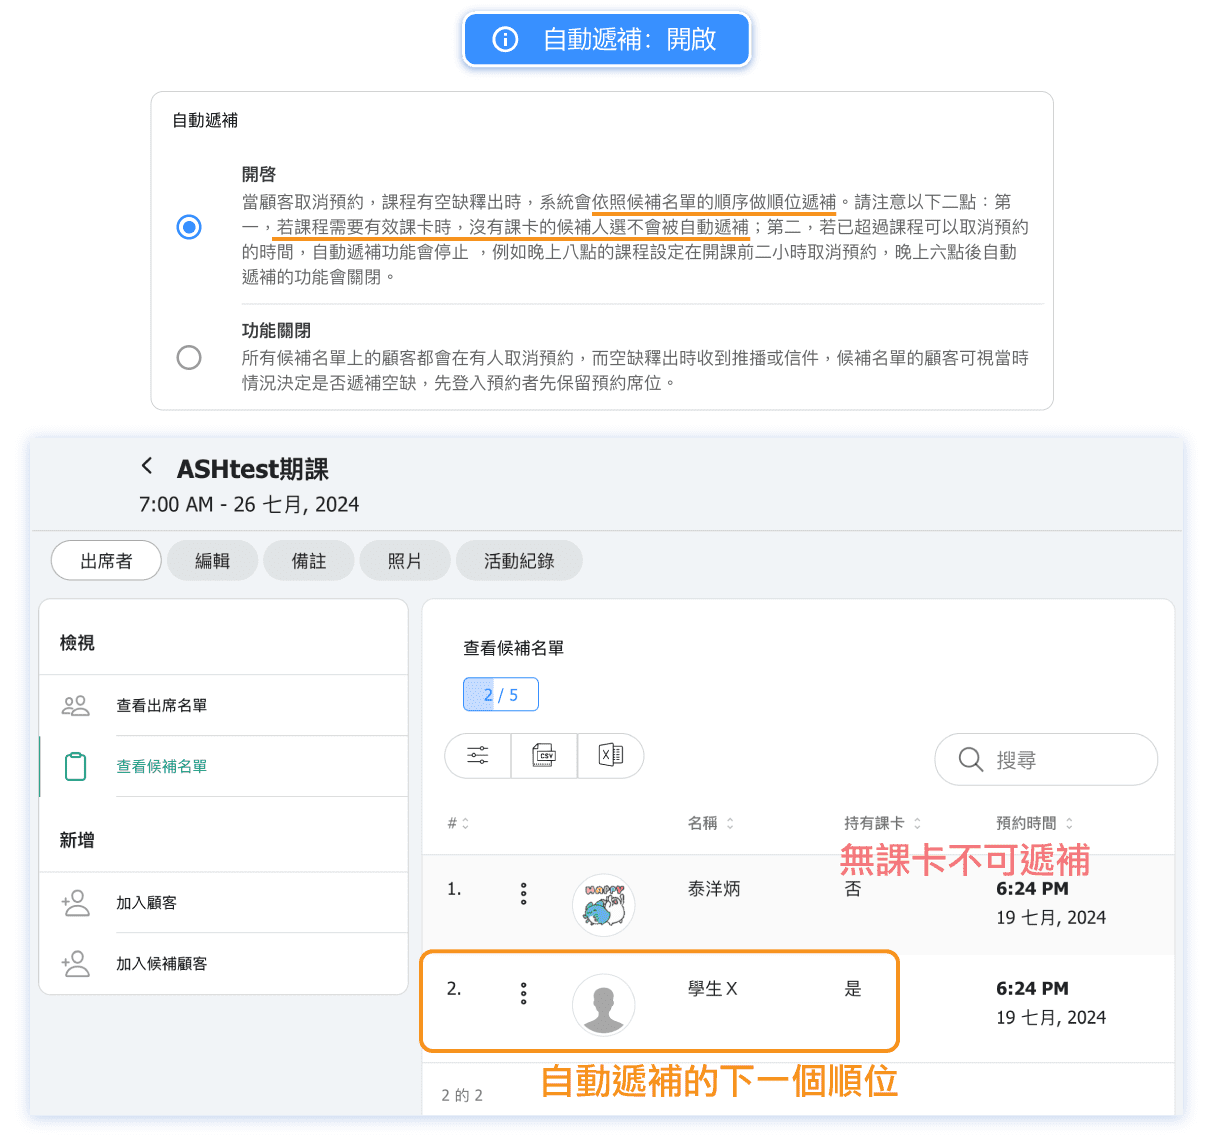Sort the list by 名稱 column
The width and height of the screenshot is (1214, 1143).
711,824
